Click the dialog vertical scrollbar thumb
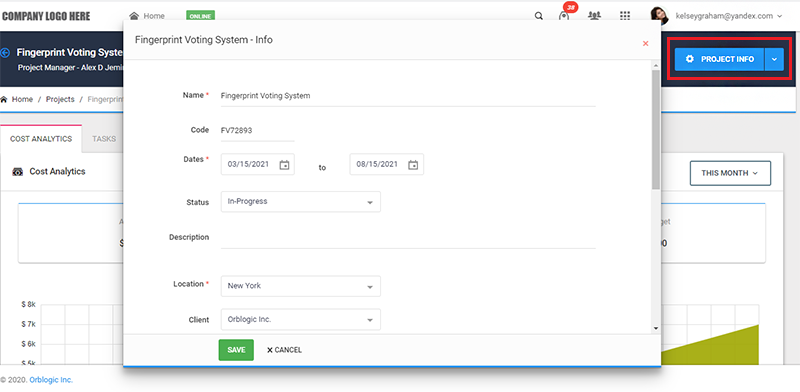The height and width of the screenshot is (392, 800). (x=656, y=130)
